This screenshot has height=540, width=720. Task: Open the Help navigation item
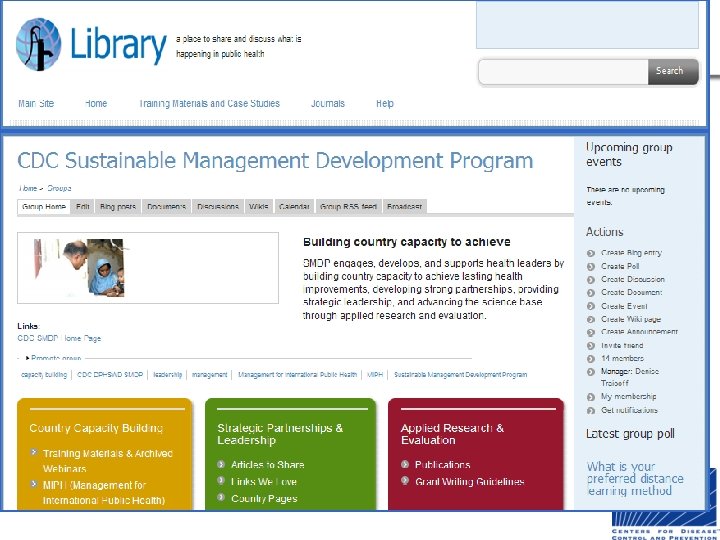point(385,103)
